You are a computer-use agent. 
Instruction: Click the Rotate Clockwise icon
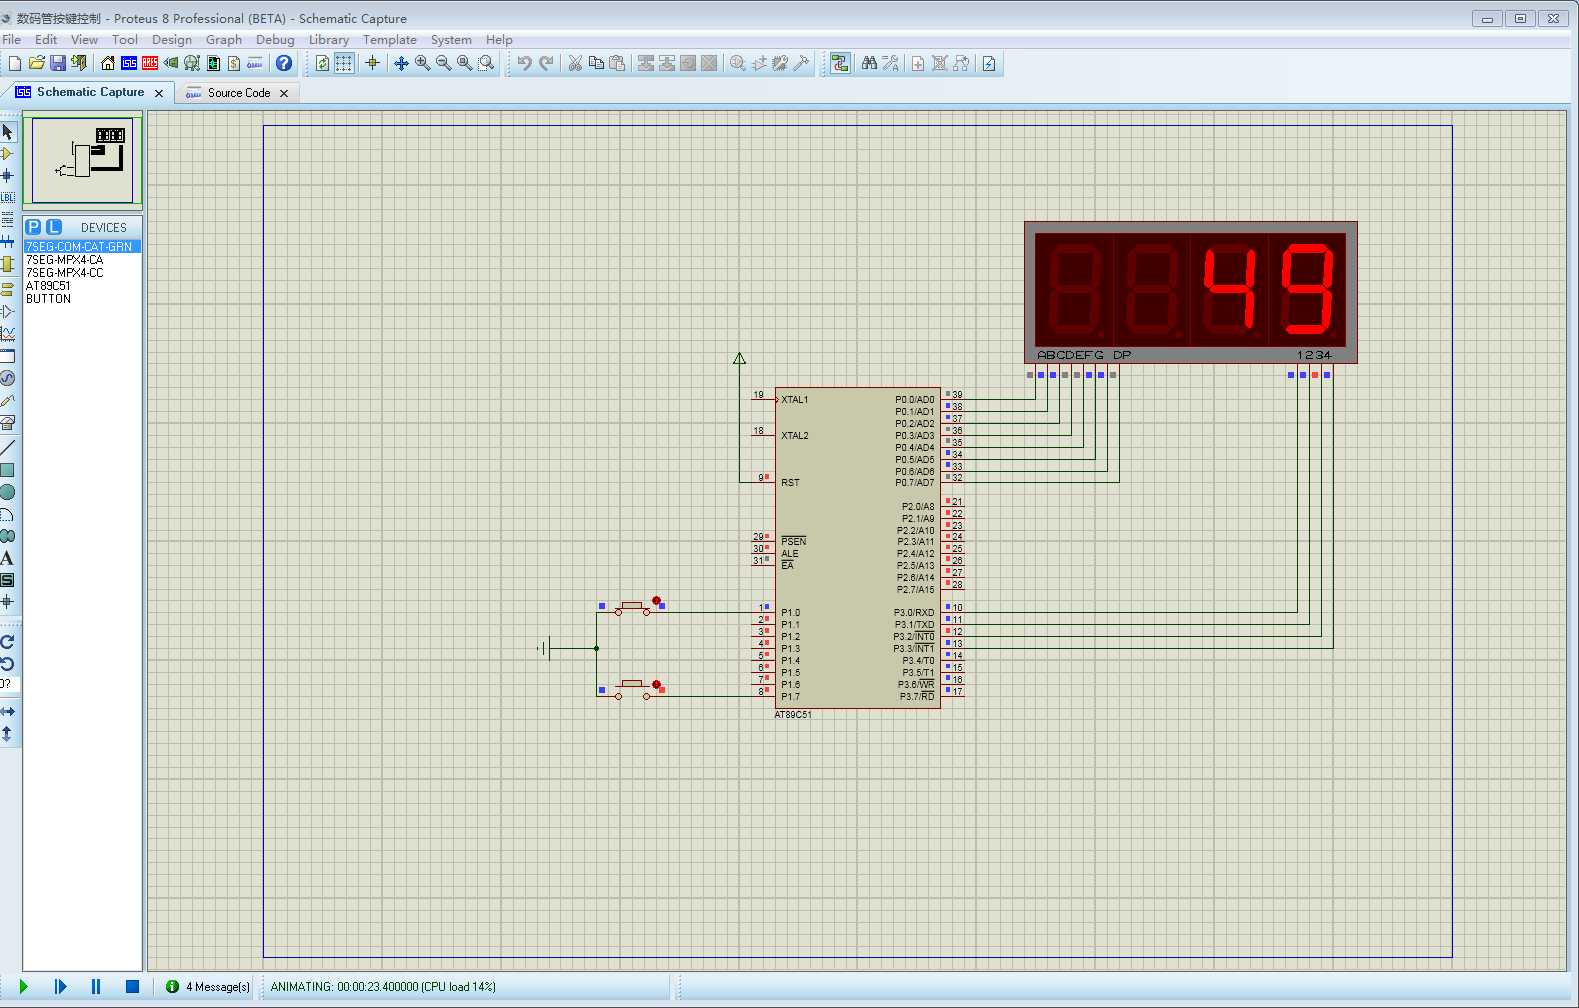point(8,642)
